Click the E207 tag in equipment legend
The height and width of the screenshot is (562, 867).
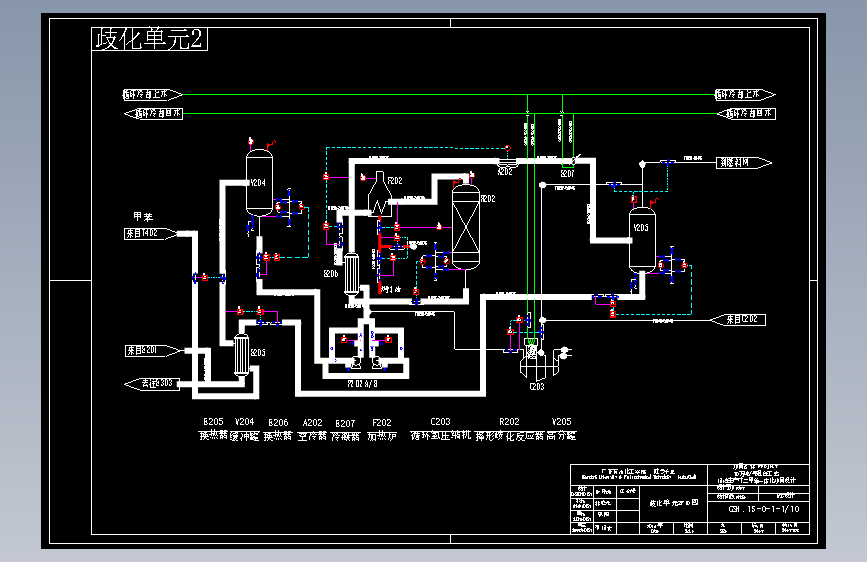coord(345,423)
